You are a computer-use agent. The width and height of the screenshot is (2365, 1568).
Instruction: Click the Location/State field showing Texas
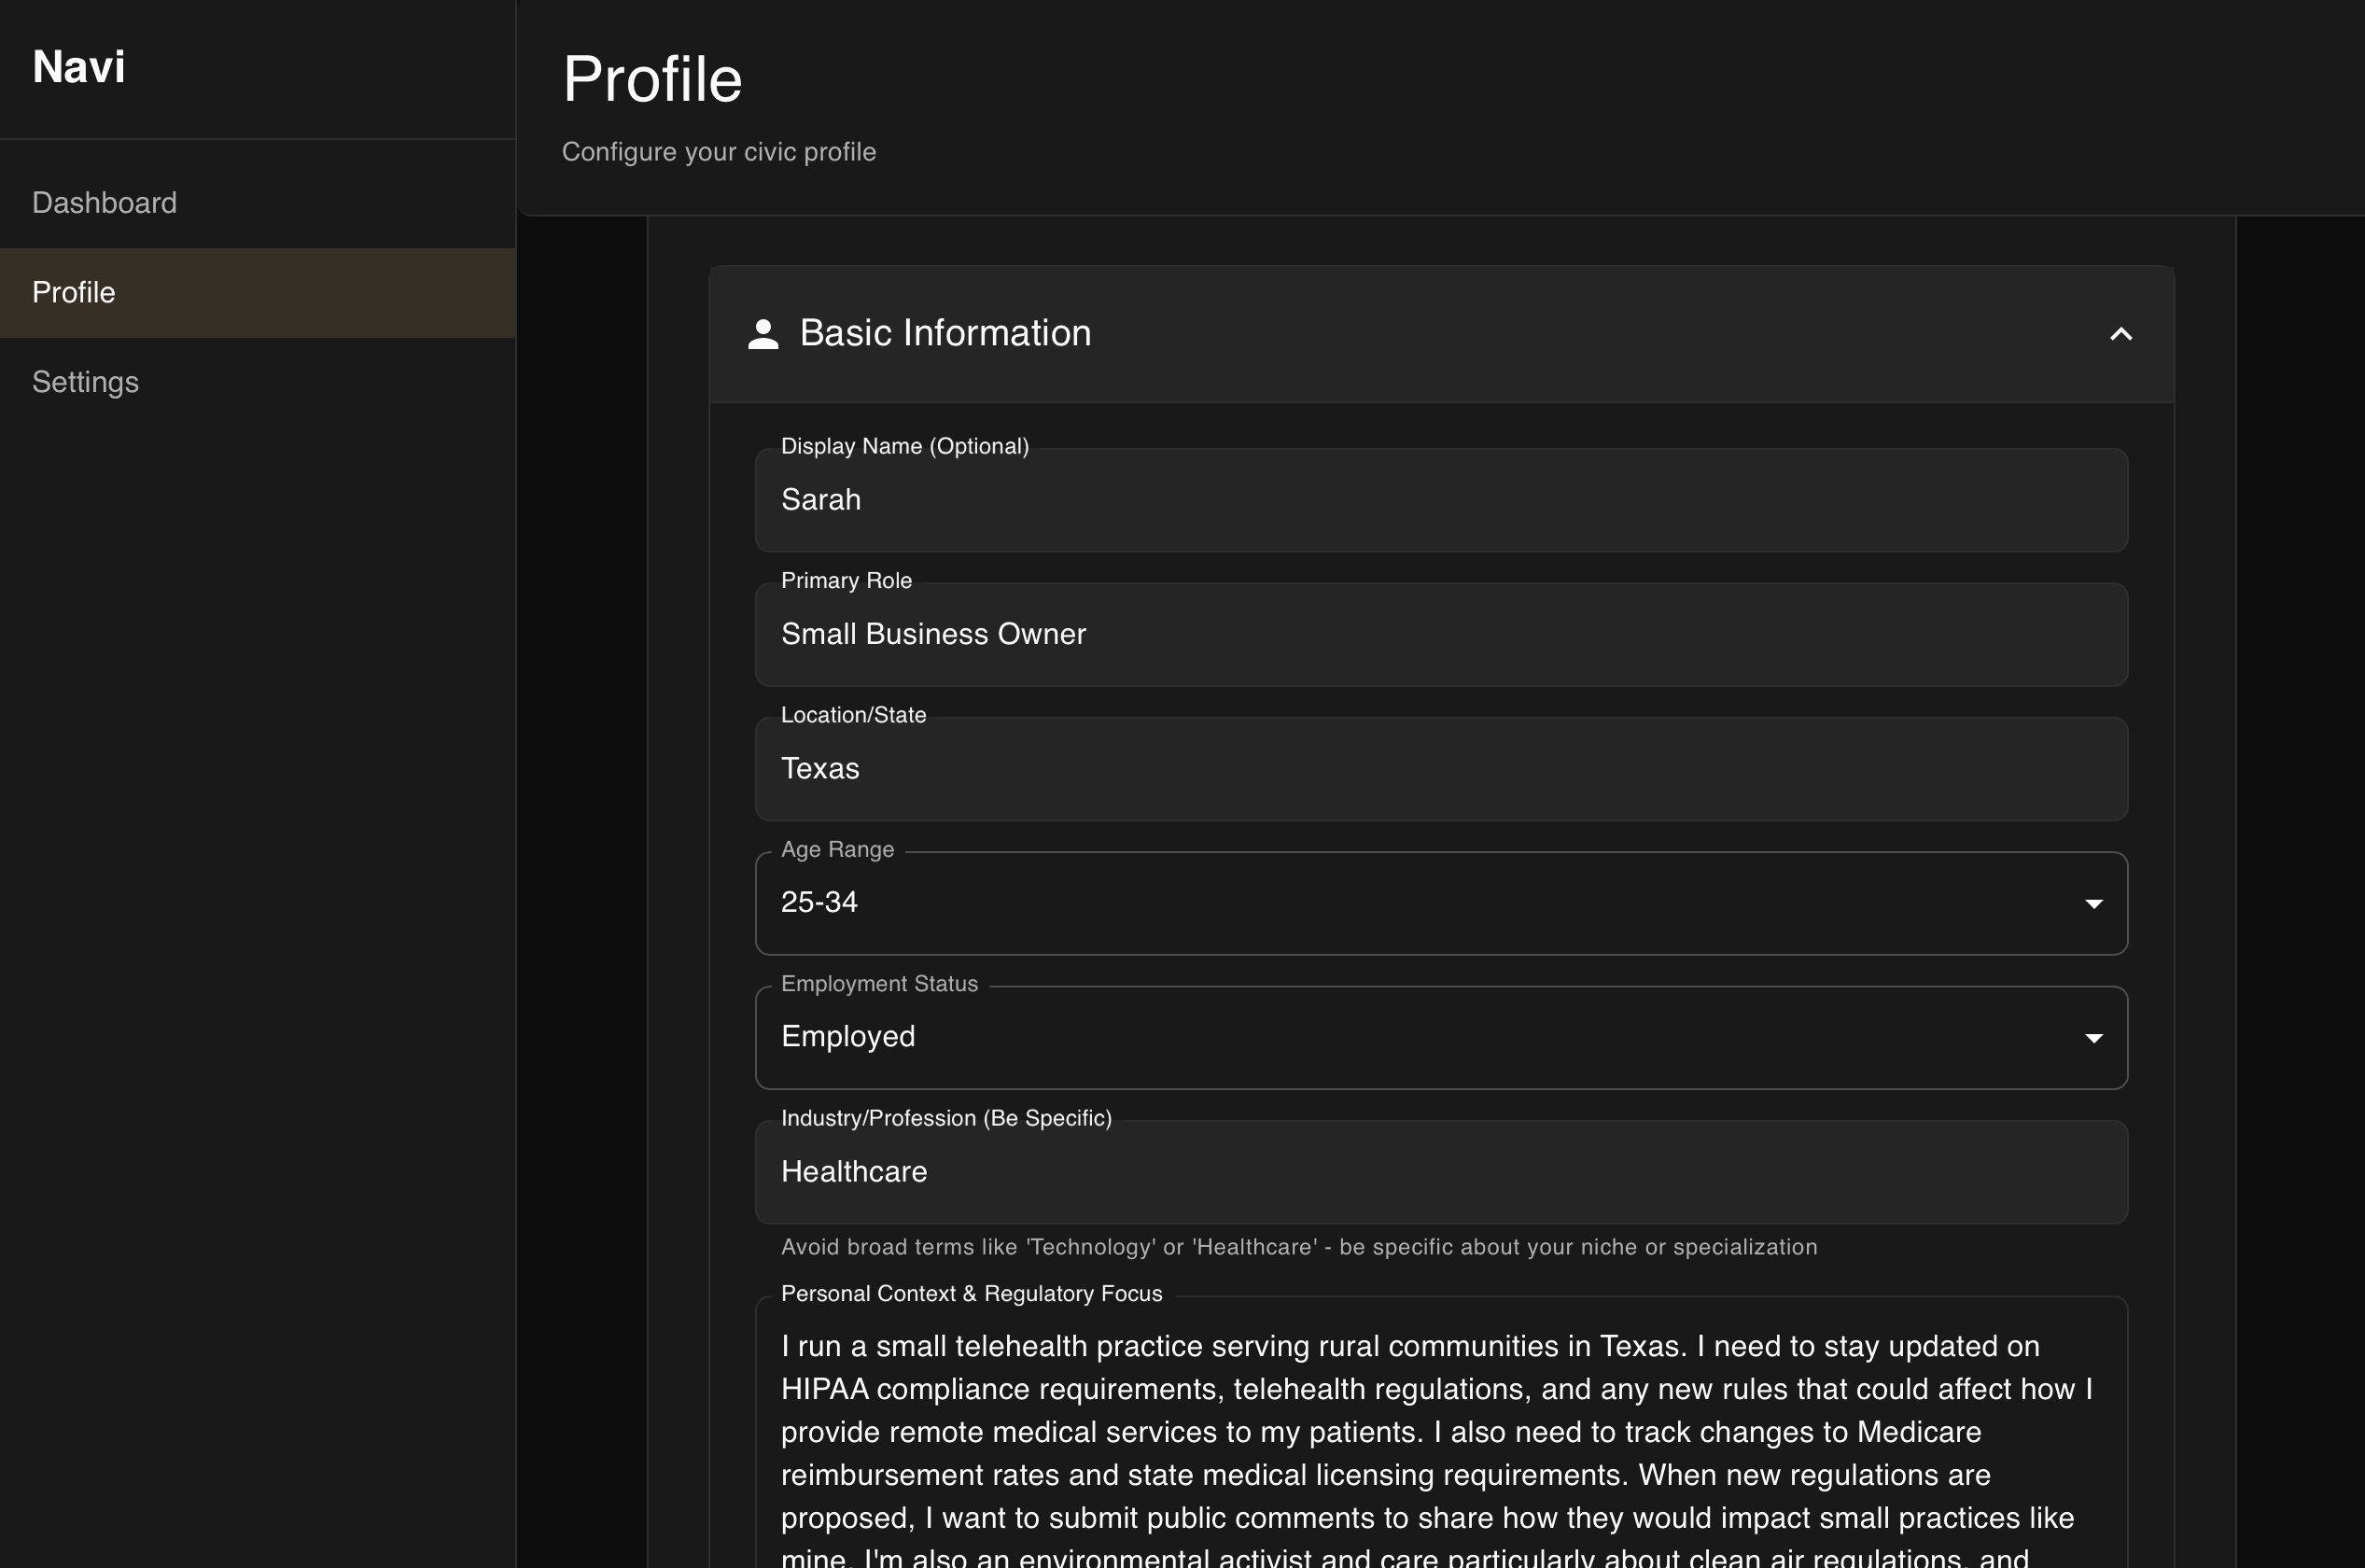(x=1440, y=768)
